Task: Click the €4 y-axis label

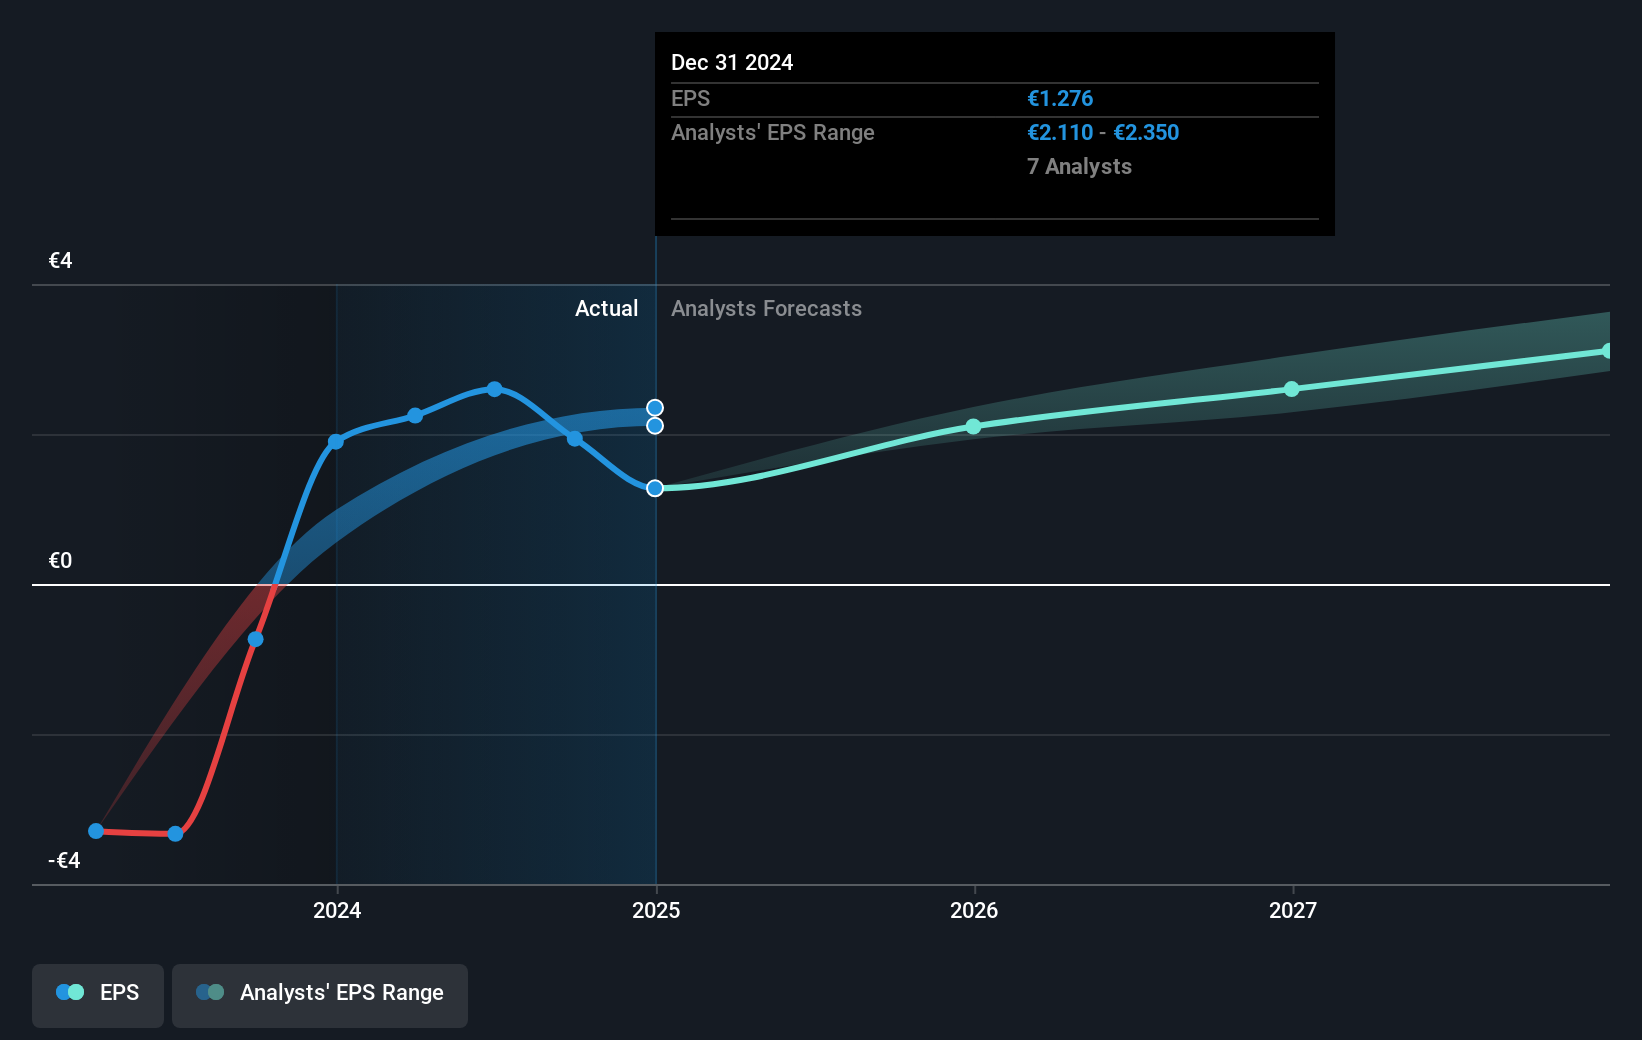Action: coord(61,260)
